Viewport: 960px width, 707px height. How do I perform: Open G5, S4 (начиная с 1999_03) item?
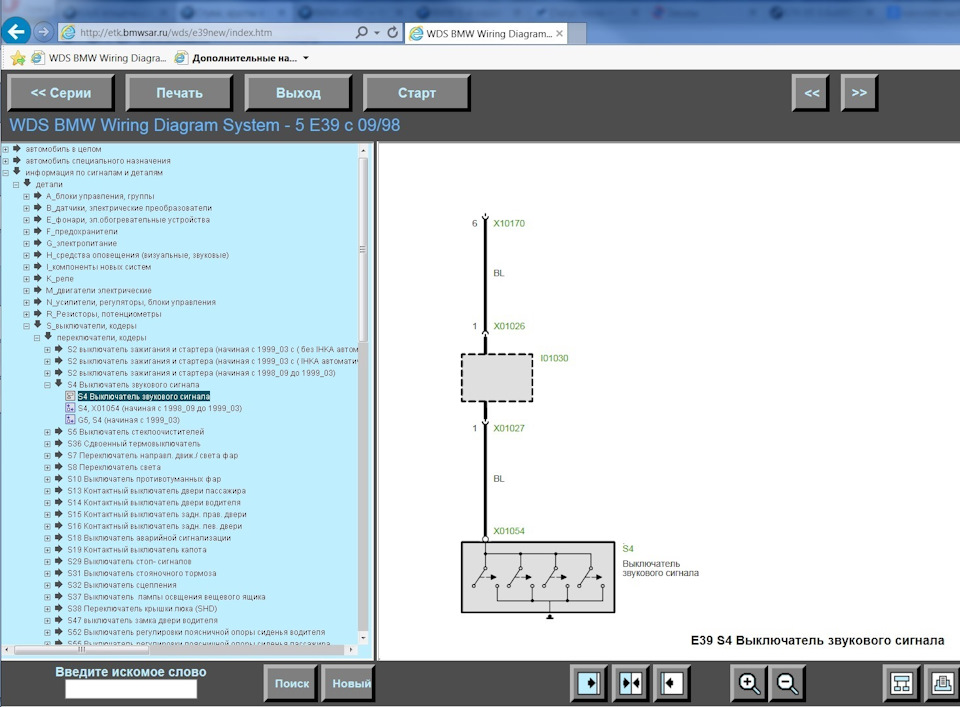(129, 420)
